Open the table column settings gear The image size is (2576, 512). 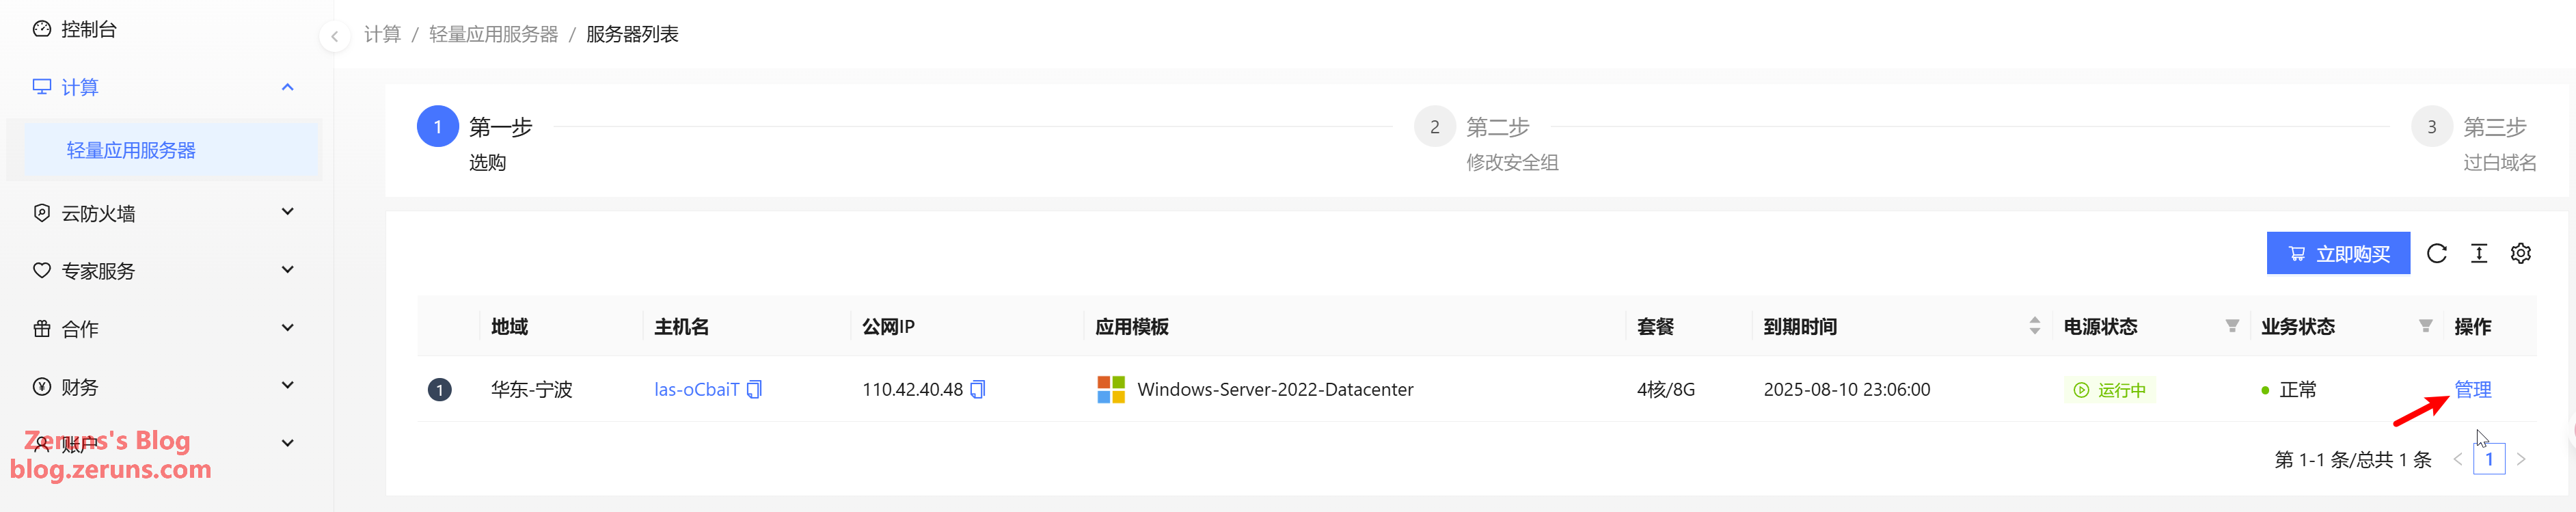pos(2521,253)
